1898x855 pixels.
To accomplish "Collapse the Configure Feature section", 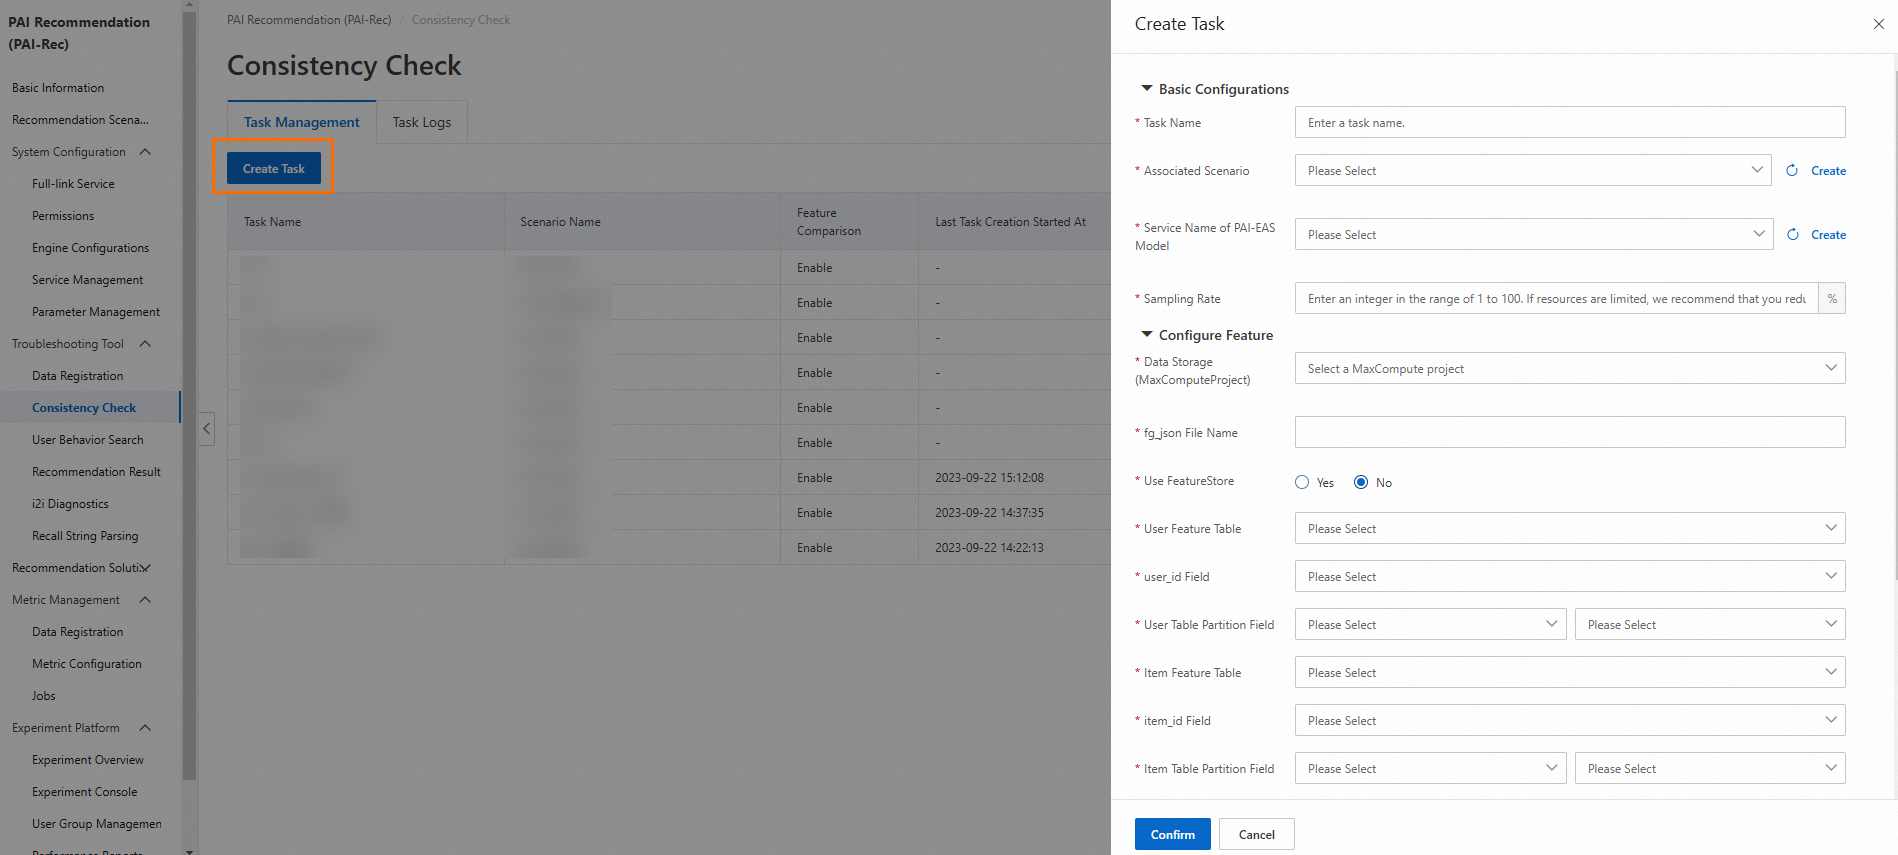I will pyautogui.click(x=1147, y=335).
